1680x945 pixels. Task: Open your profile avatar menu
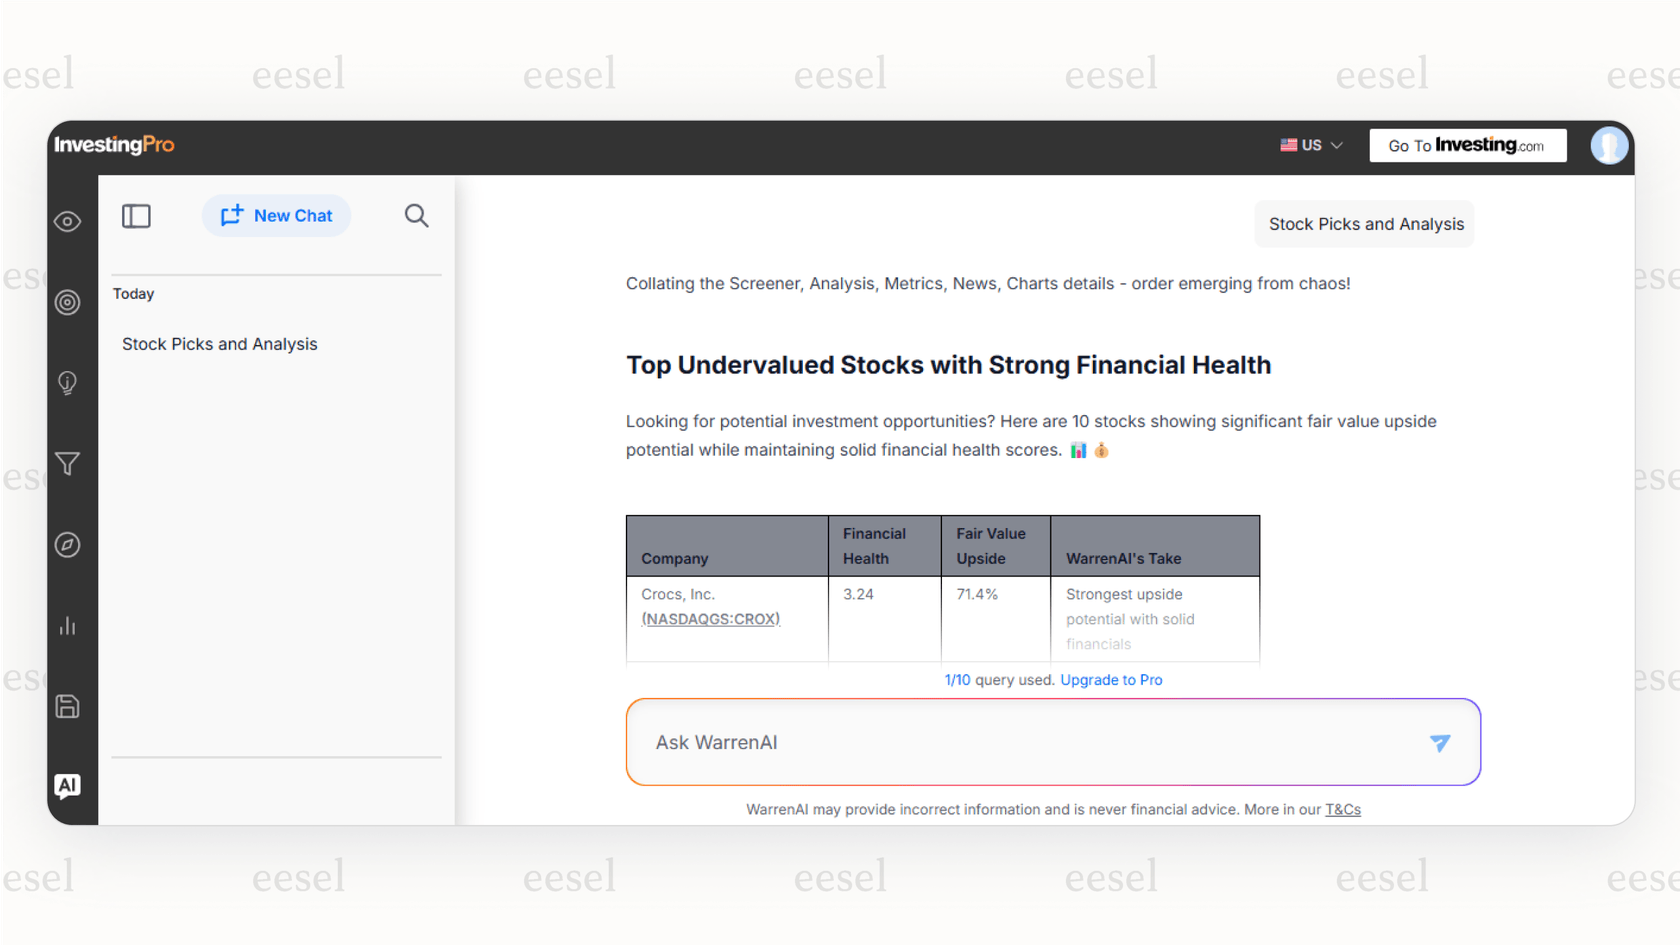[x=1610, y=145]
